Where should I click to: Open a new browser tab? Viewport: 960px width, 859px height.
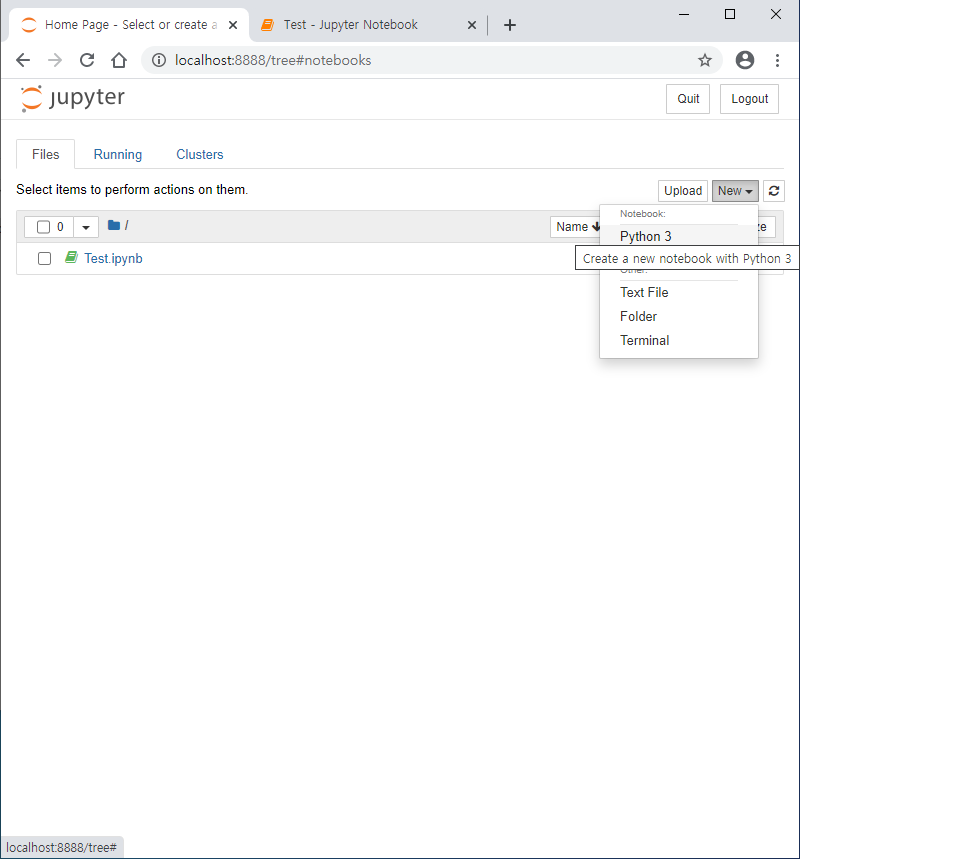509,25
